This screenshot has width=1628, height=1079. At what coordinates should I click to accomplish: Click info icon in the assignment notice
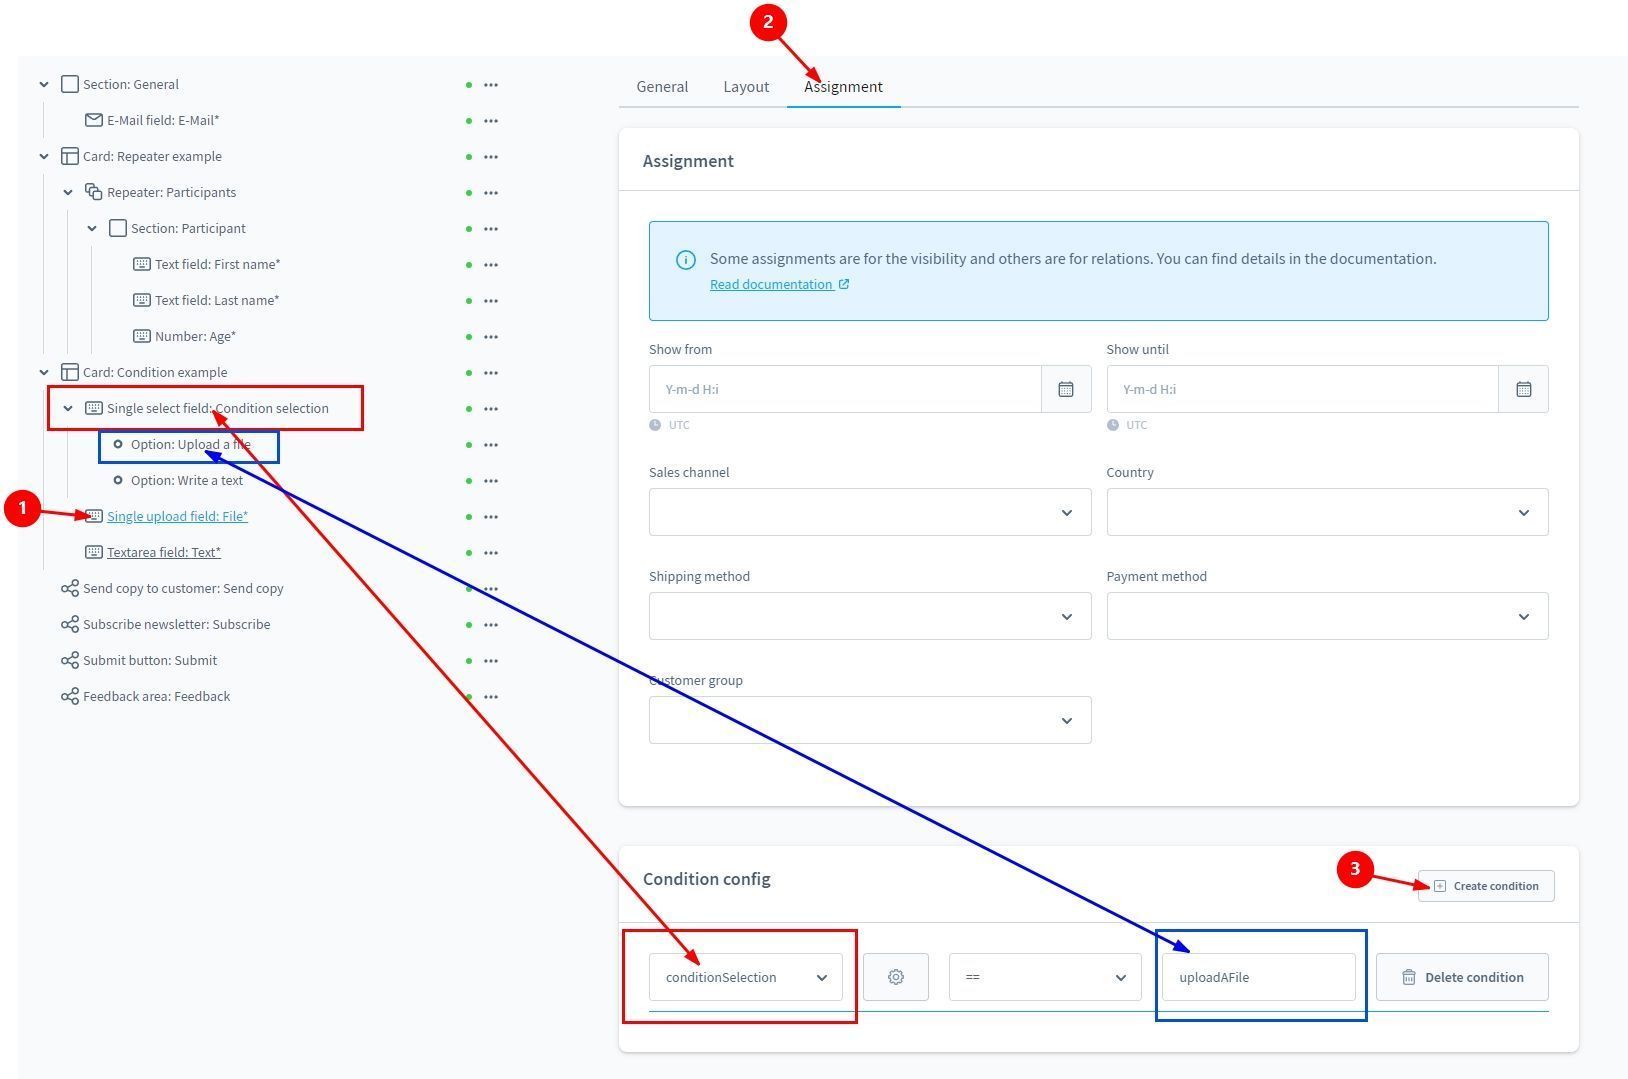click(x=686, y=260)
